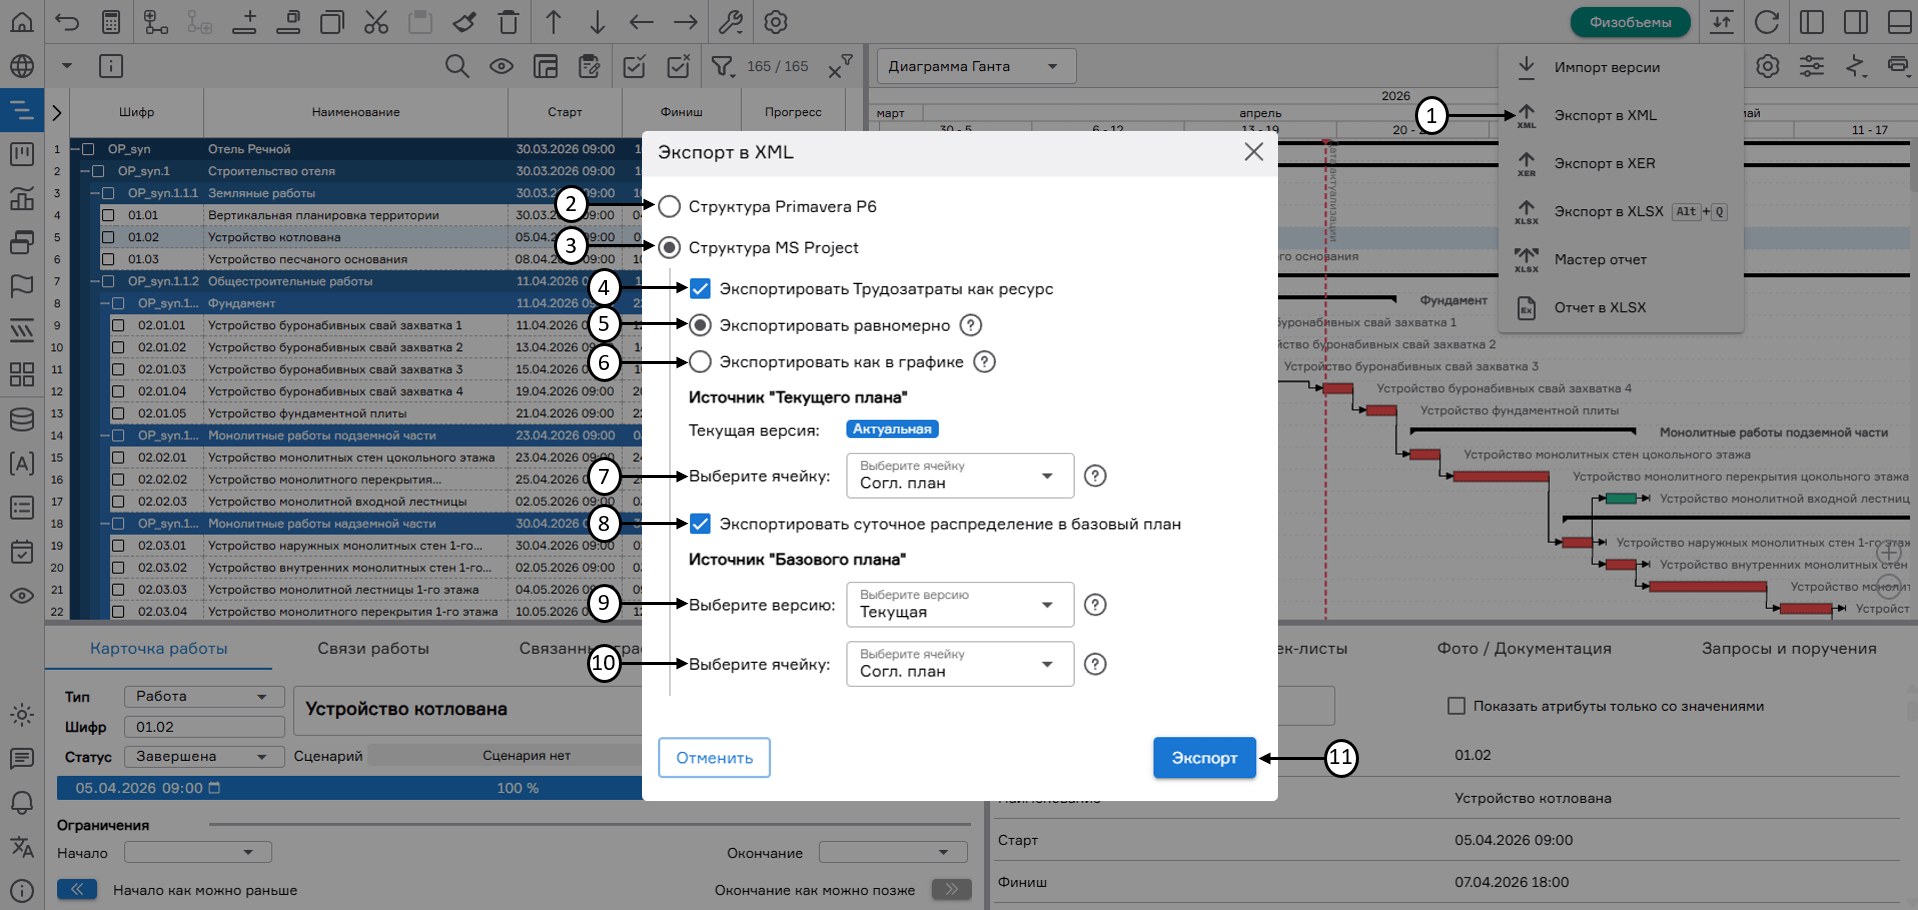This screenshot has width=1918, height=910.
Task: Open the print icon above the Gantt chart
Action: 1898,66
